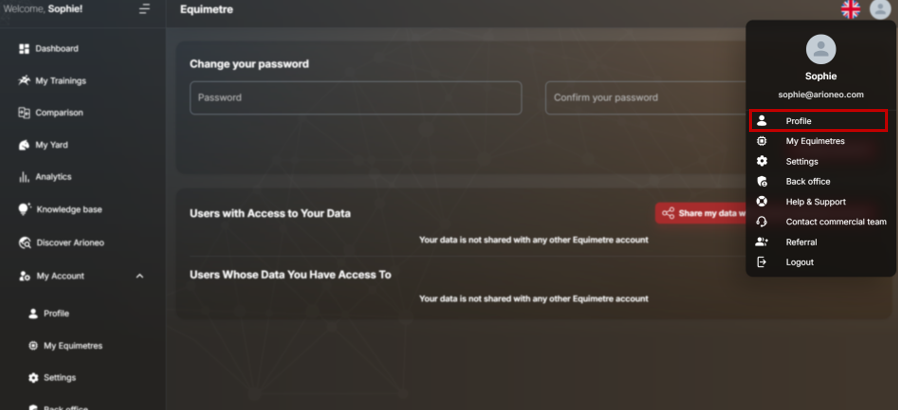Open the Analytics bar chart icon
This screenshot has width=898, height=410.
click(x=24, y=177)
